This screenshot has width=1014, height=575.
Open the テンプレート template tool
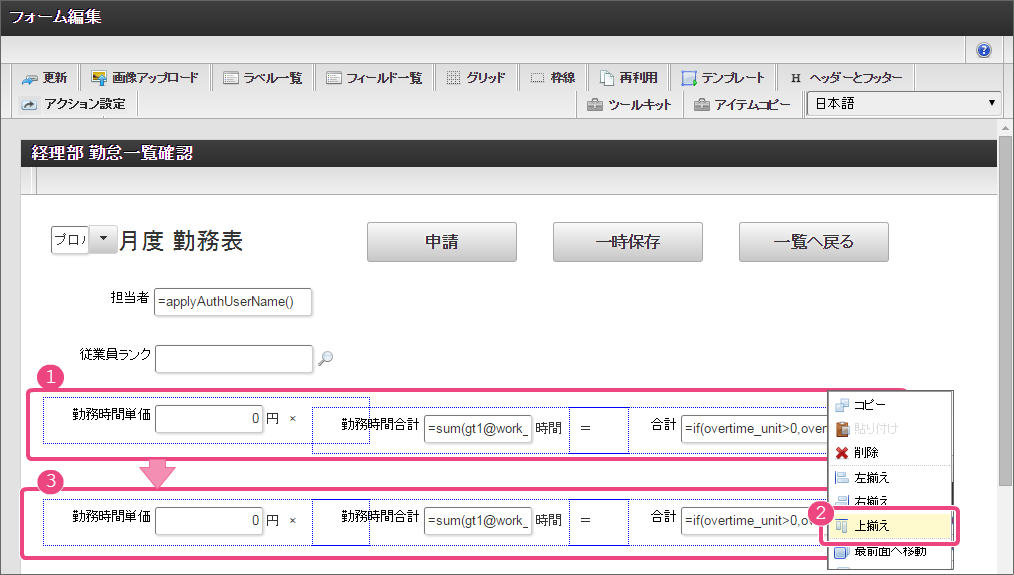point(723,78)
